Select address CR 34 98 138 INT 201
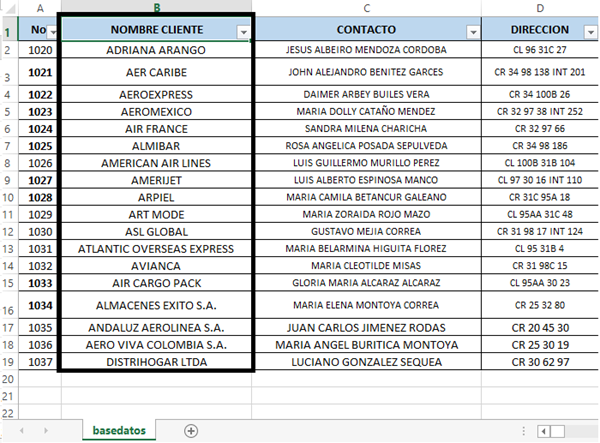600x443 pixels. click(540, 72)
